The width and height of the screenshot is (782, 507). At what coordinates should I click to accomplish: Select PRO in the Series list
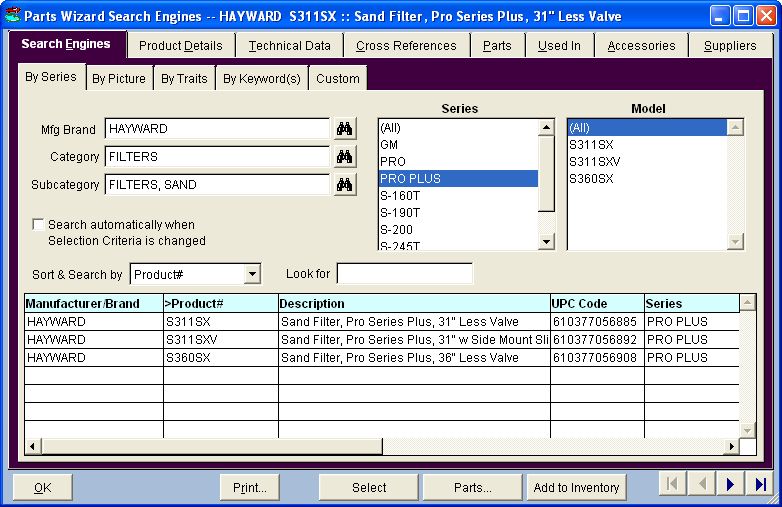pyautogui.click(x=458, y=162)
